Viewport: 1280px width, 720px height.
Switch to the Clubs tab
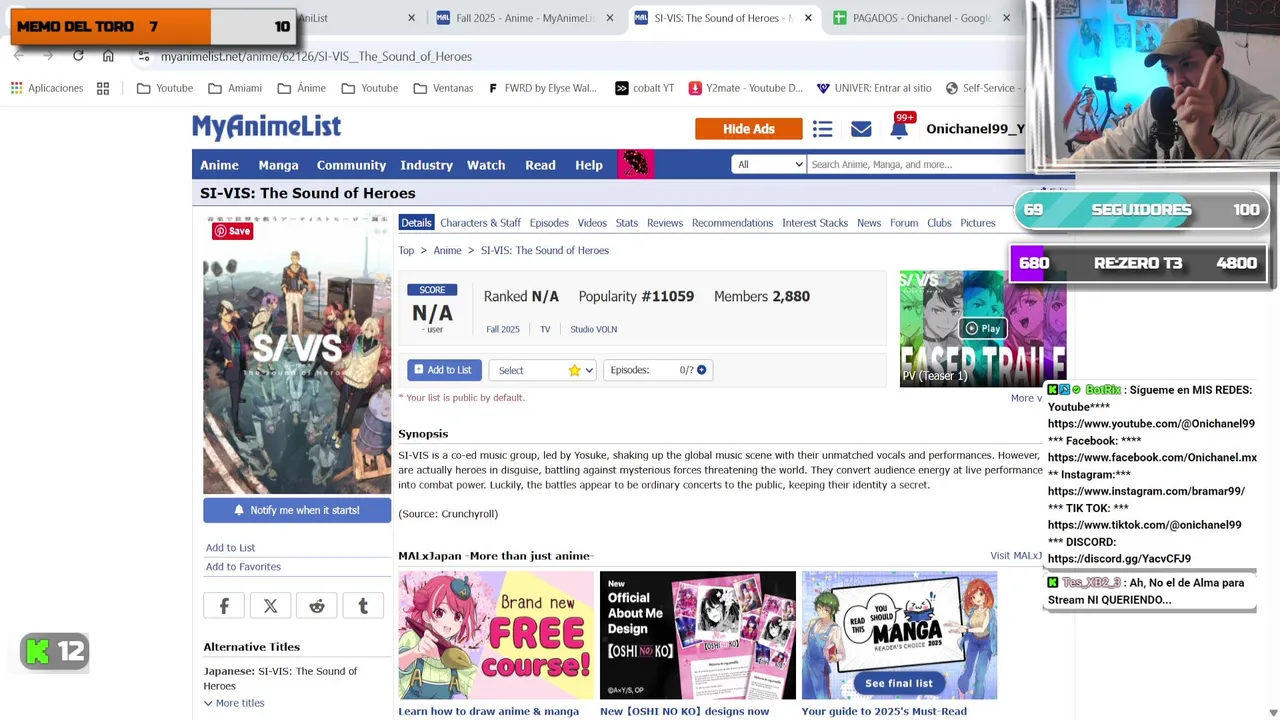(x=939, y=223)
